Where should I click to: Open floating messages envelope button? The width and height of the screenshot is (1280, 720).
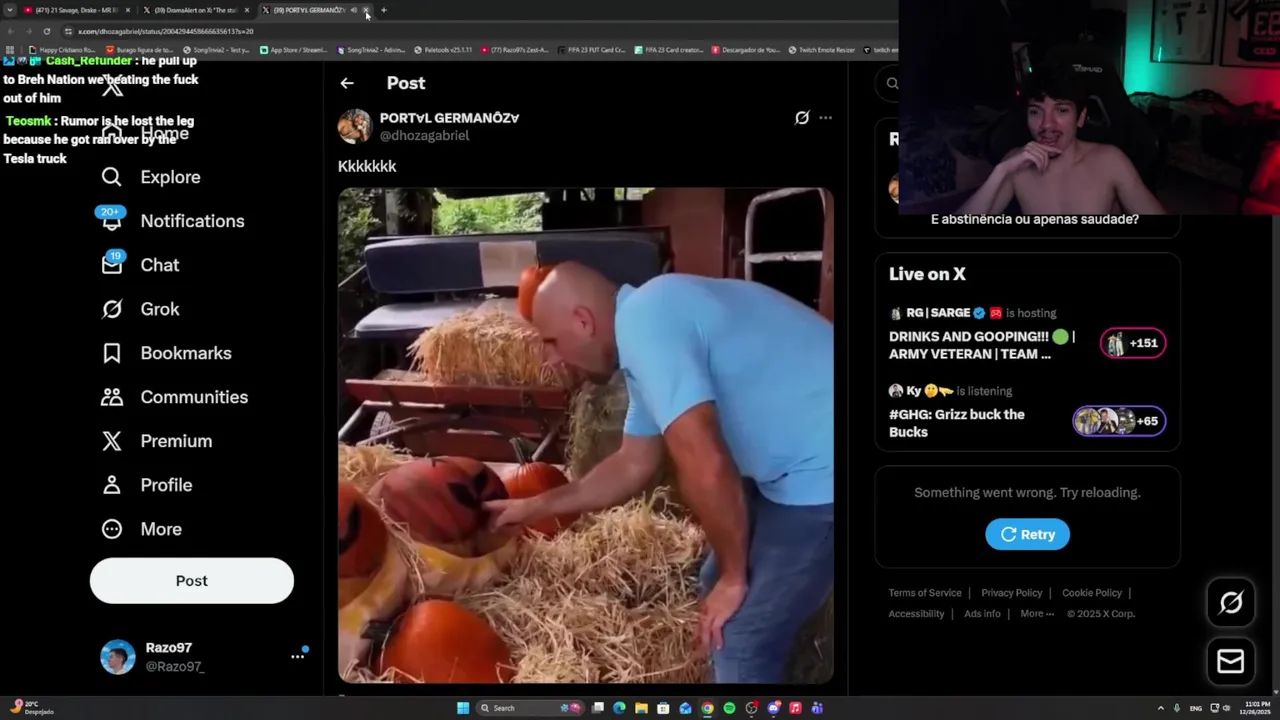[1231, 661]
